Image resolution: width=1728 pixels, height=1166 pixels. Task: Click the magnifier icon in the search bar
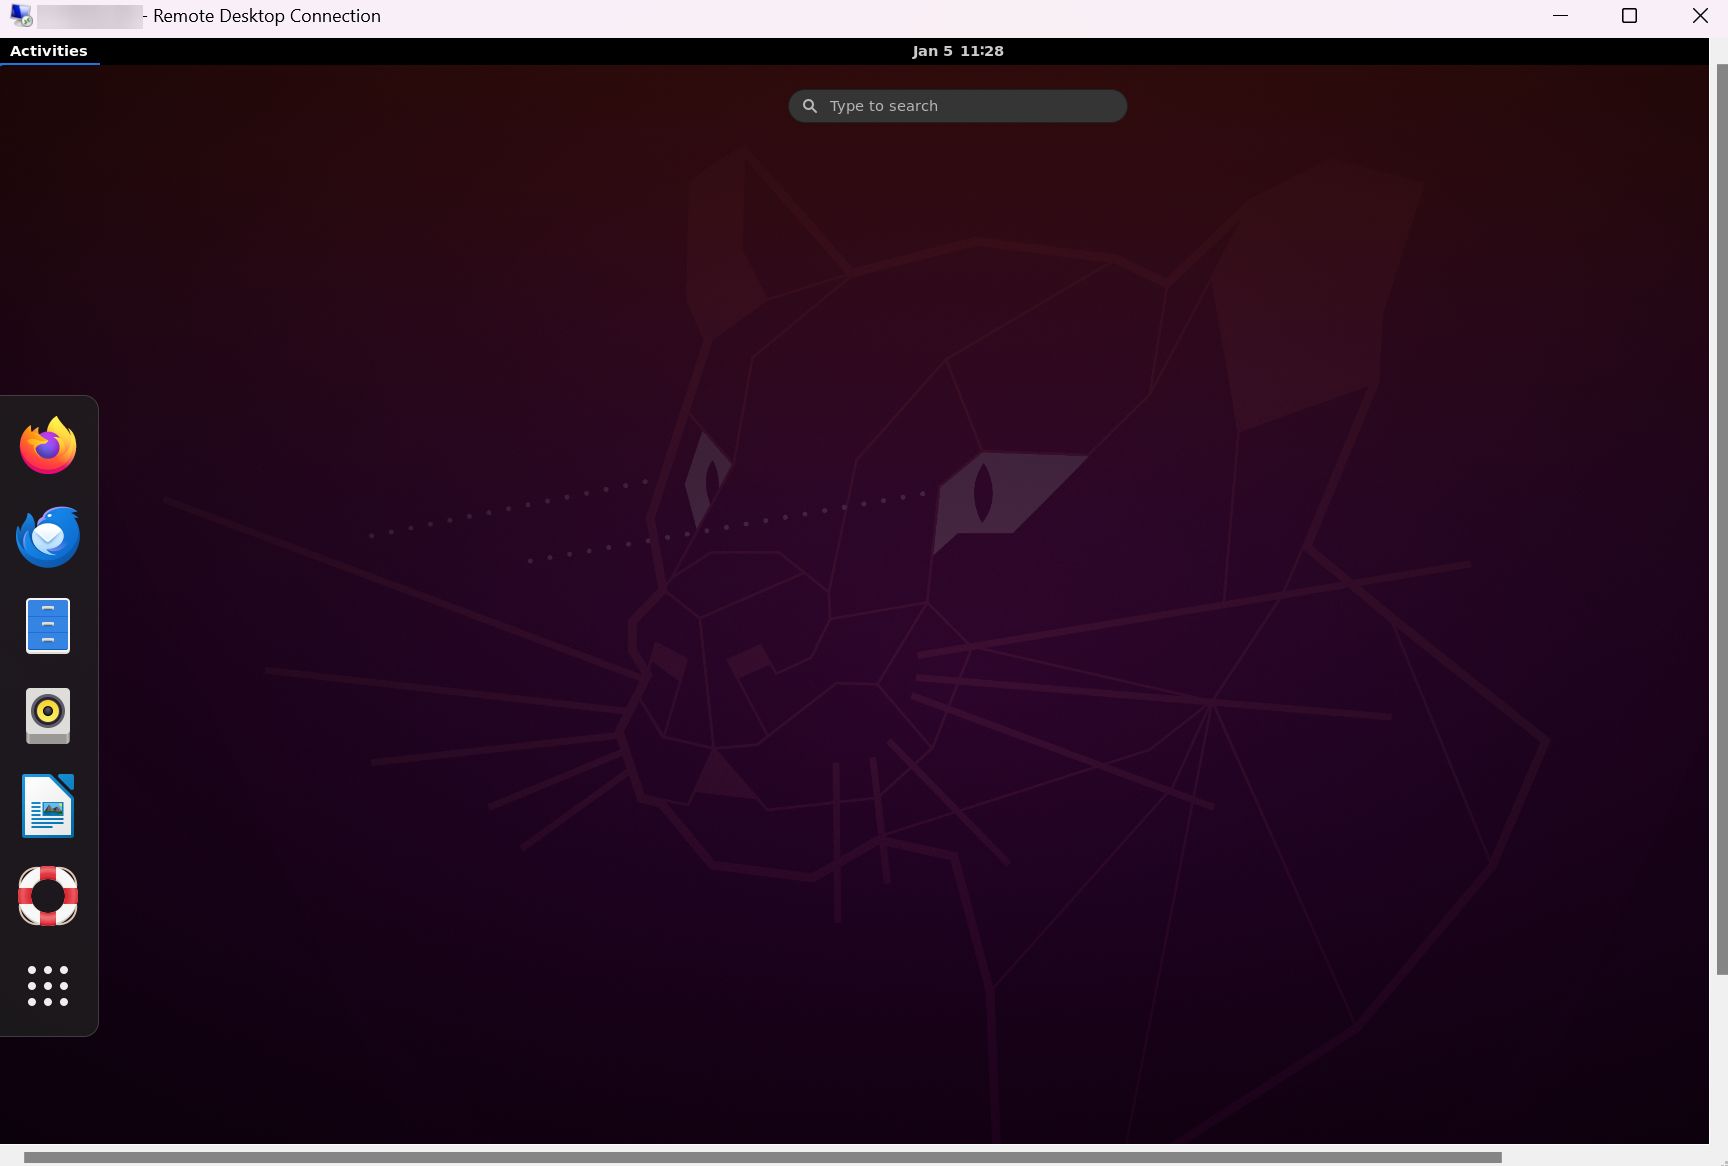click(810, 105)
